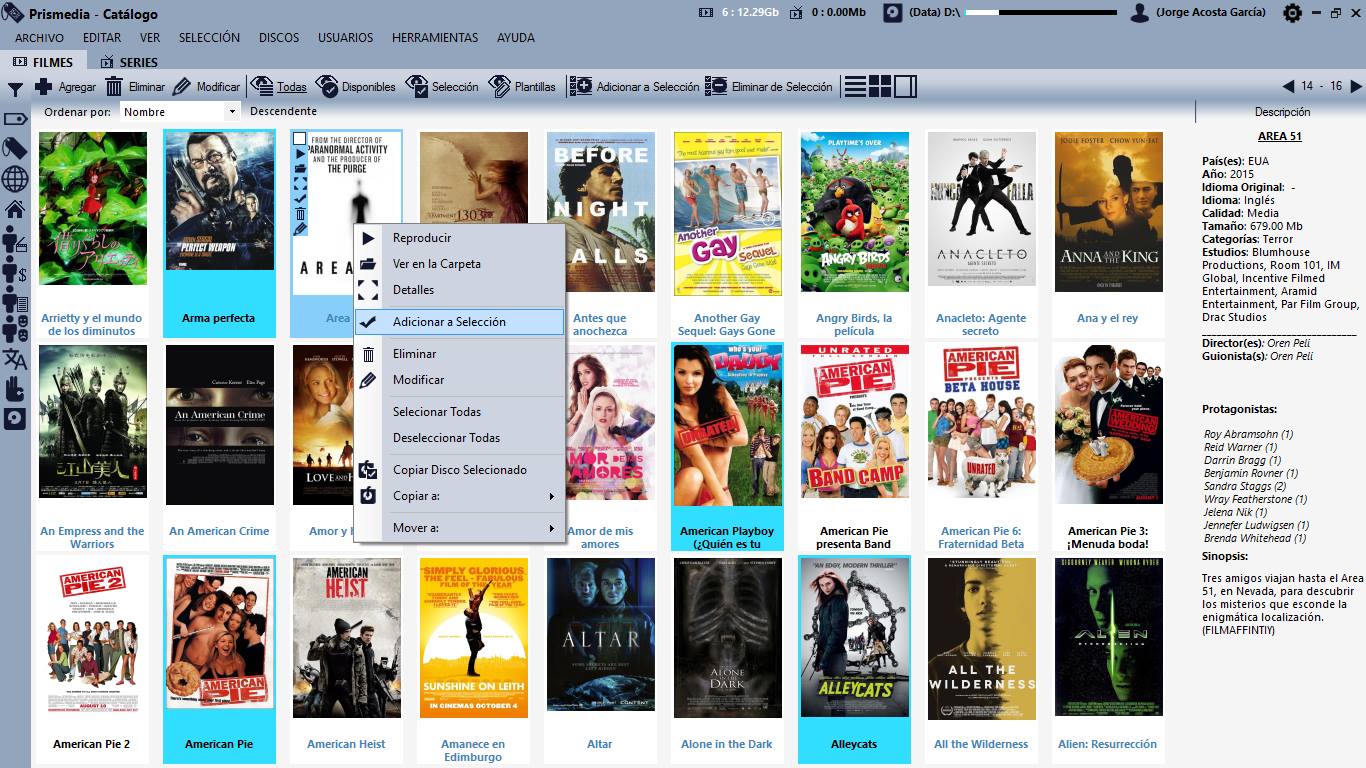Toggle the Disponibles filter
Image resolution: width=1366 pixels, height=768 pixels.
coord(356,87)
